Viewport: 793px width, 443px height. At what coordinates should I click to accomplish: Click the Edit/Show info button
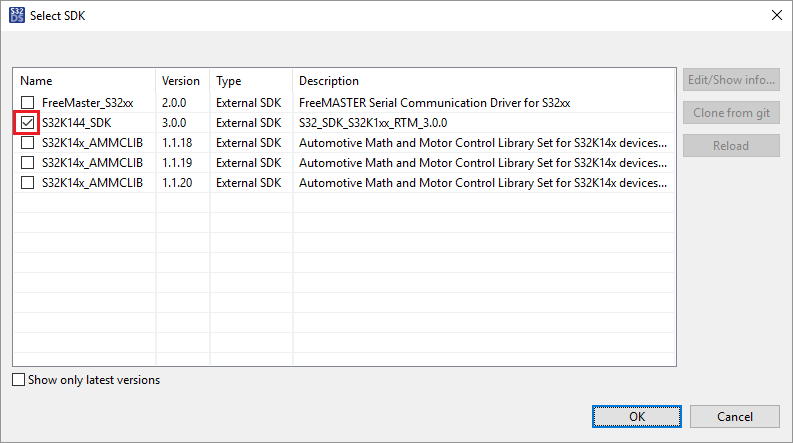click(x=731, y=81)
